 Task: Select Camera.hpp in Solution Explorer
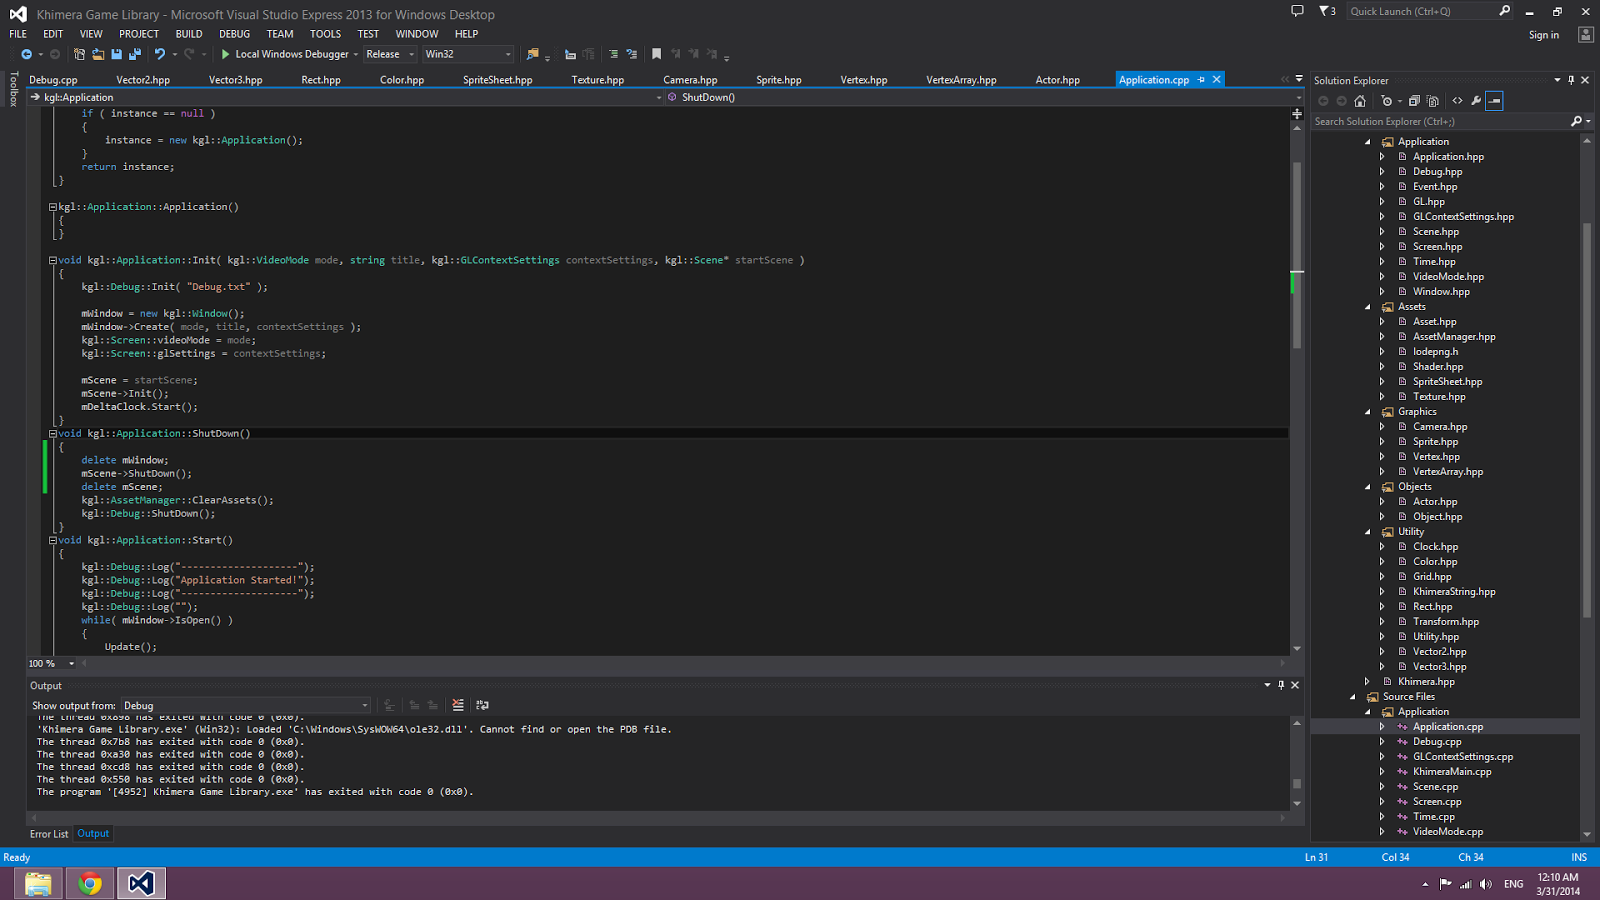(x=1440, y=427)
